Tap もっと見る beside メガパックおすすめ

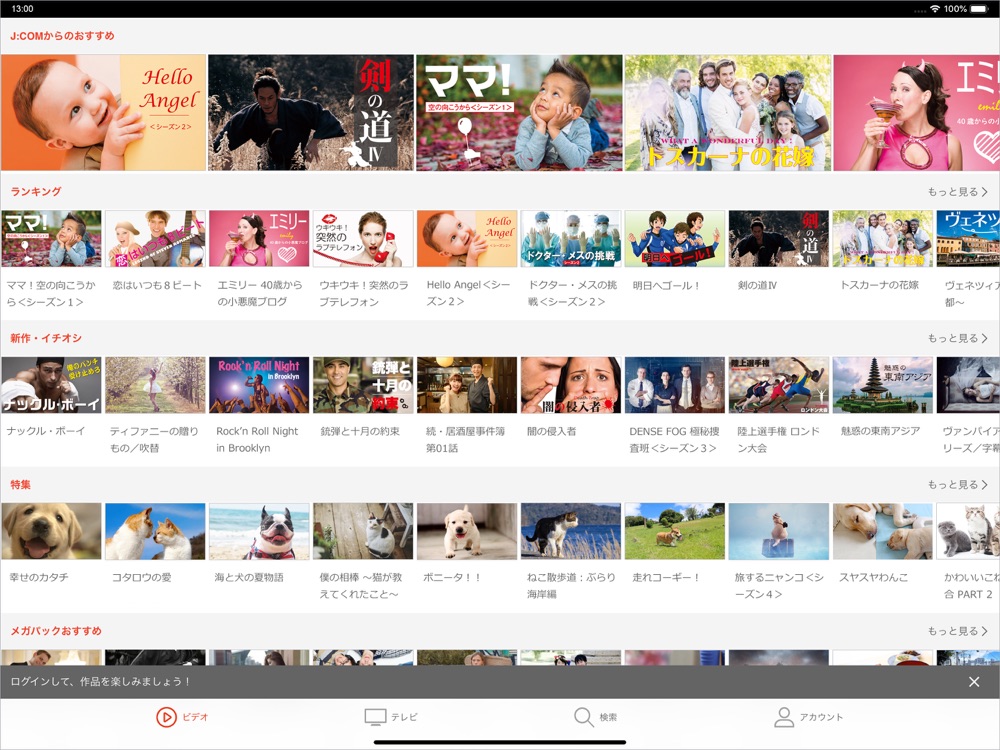(957, 631)
